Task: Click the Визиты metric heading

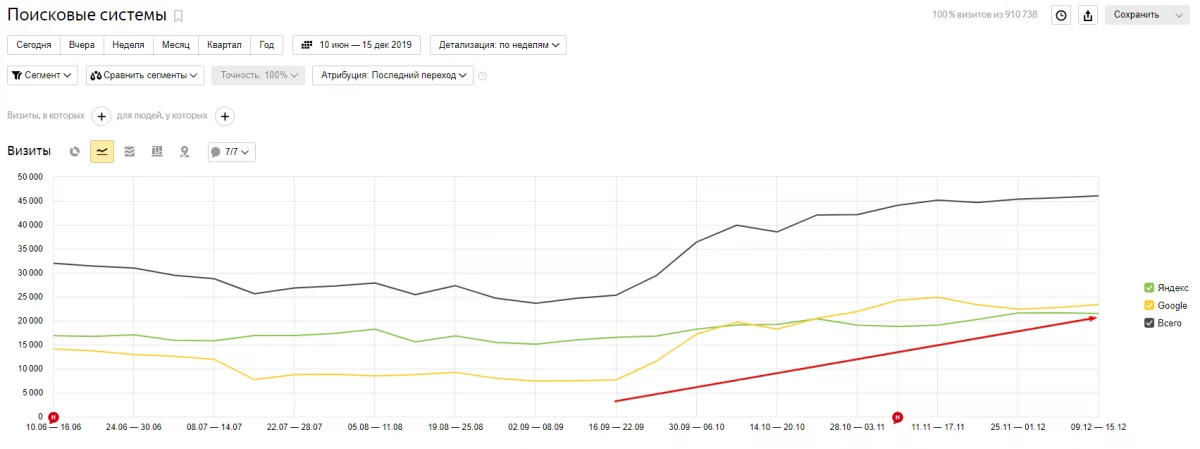Action: [29, 151]
